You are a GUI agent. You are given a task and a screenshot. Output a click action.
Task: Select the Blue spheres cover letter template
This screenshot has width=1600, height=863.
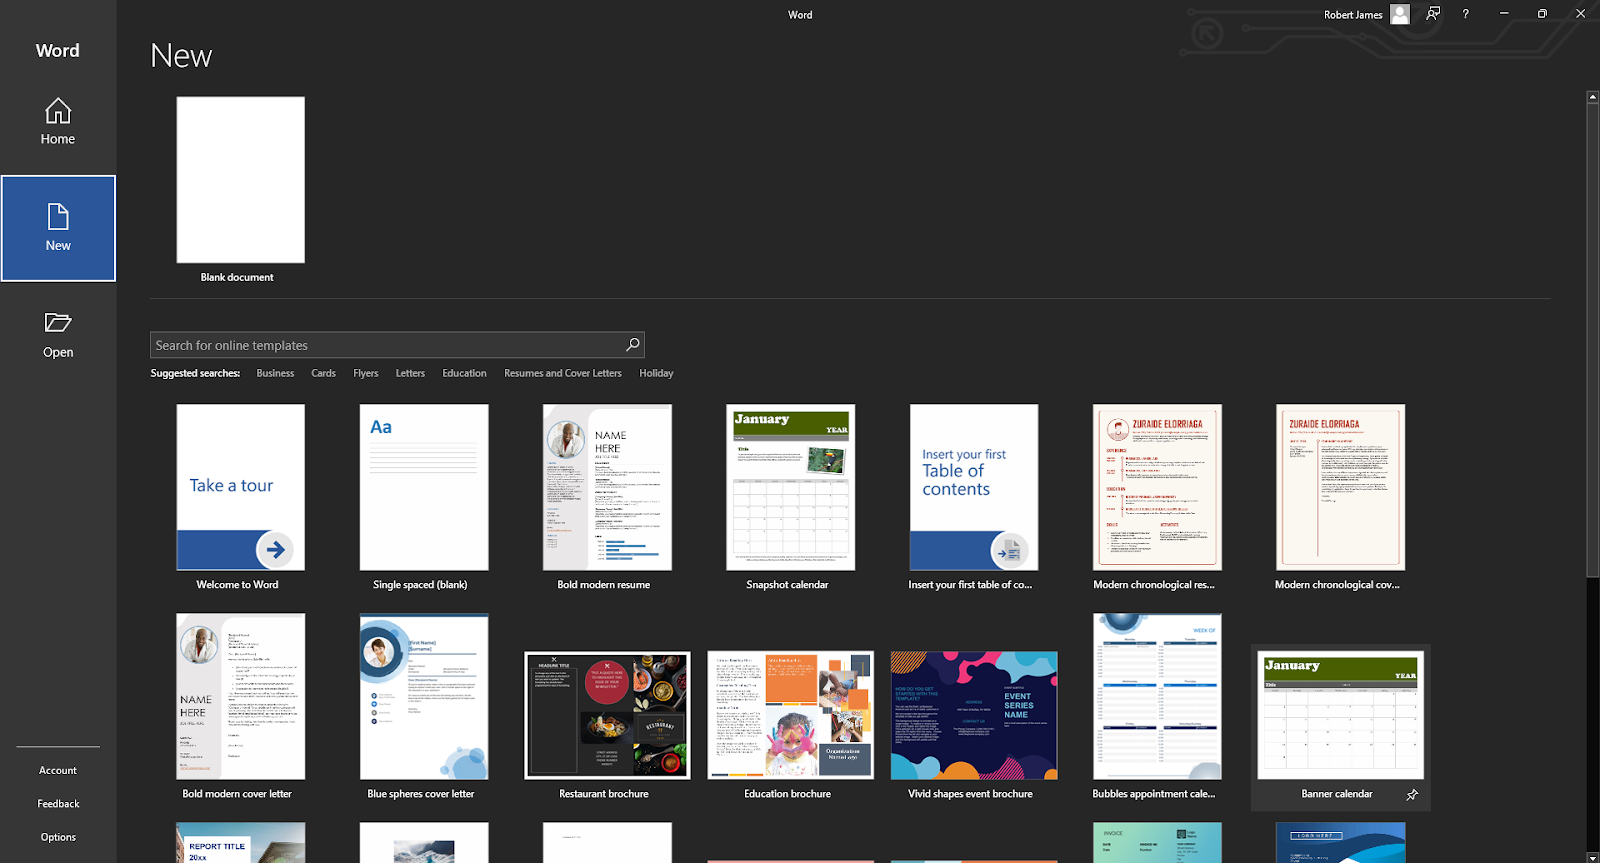pos(424,696)
